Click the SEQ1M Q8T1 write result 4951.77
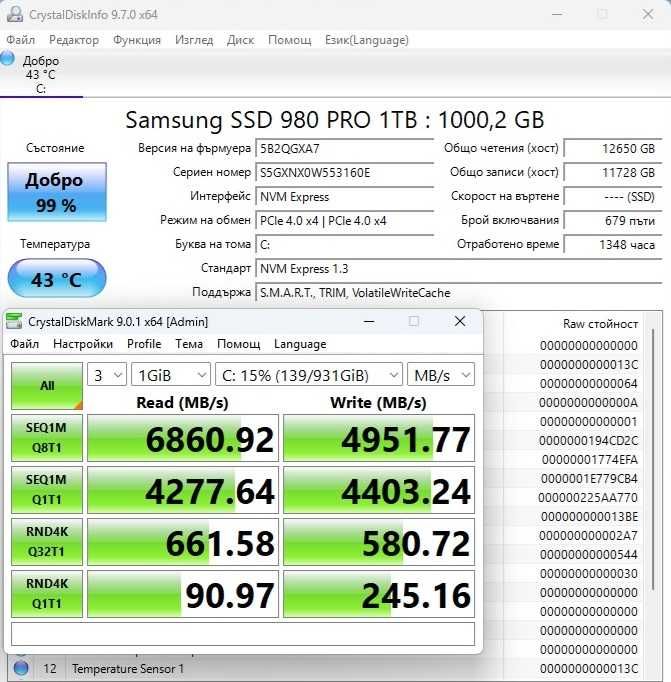This screenshot has height=682, width=671. pos(379,438)
